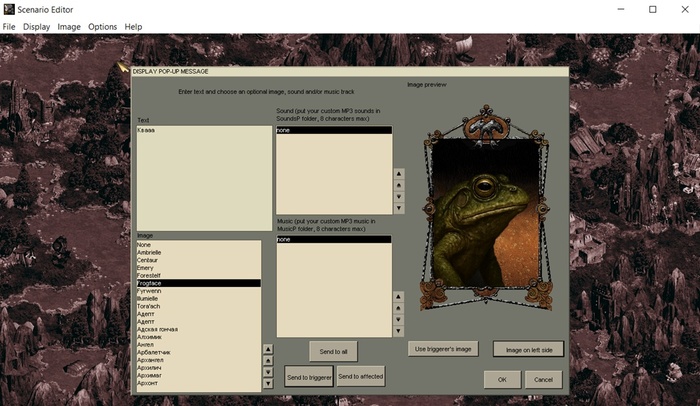
Task: Click the topmost scroll arrow beside Image list
Action: tap(268, 349)
